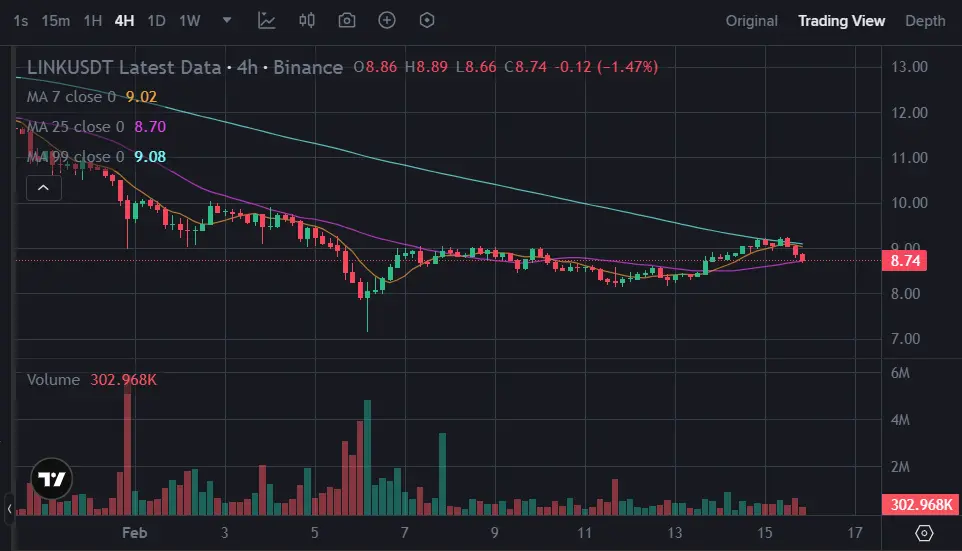Open chart settings hexagon icon in toolbar
Image resolution: width=962 pixels, height=551 pixels.
(427, 20)
